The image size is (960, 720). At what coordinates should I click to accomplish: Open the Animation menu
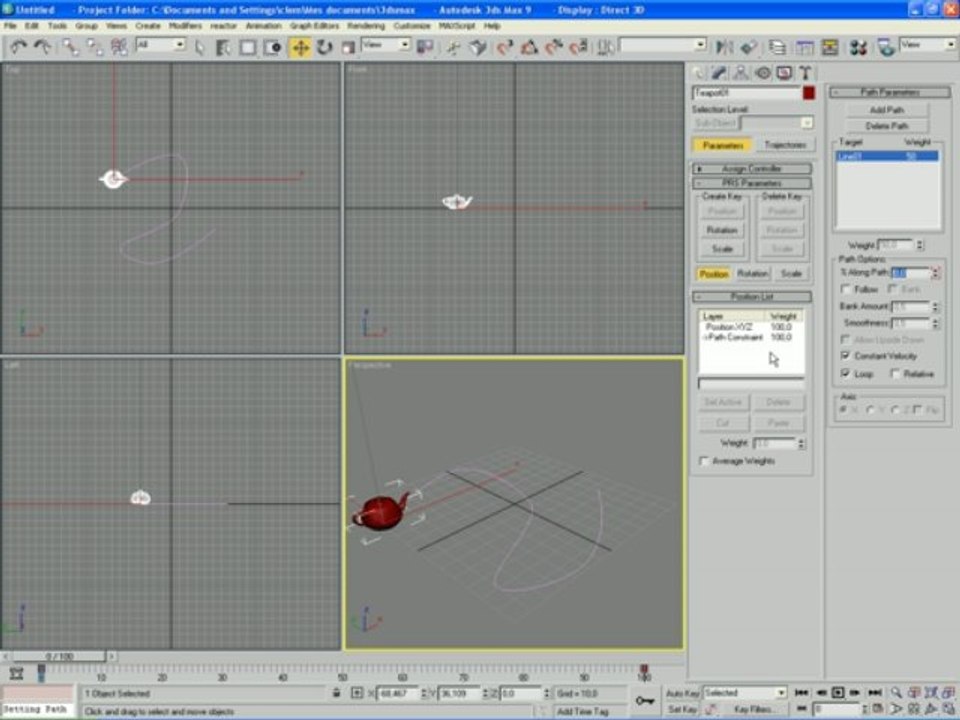[x=263, y=26]
